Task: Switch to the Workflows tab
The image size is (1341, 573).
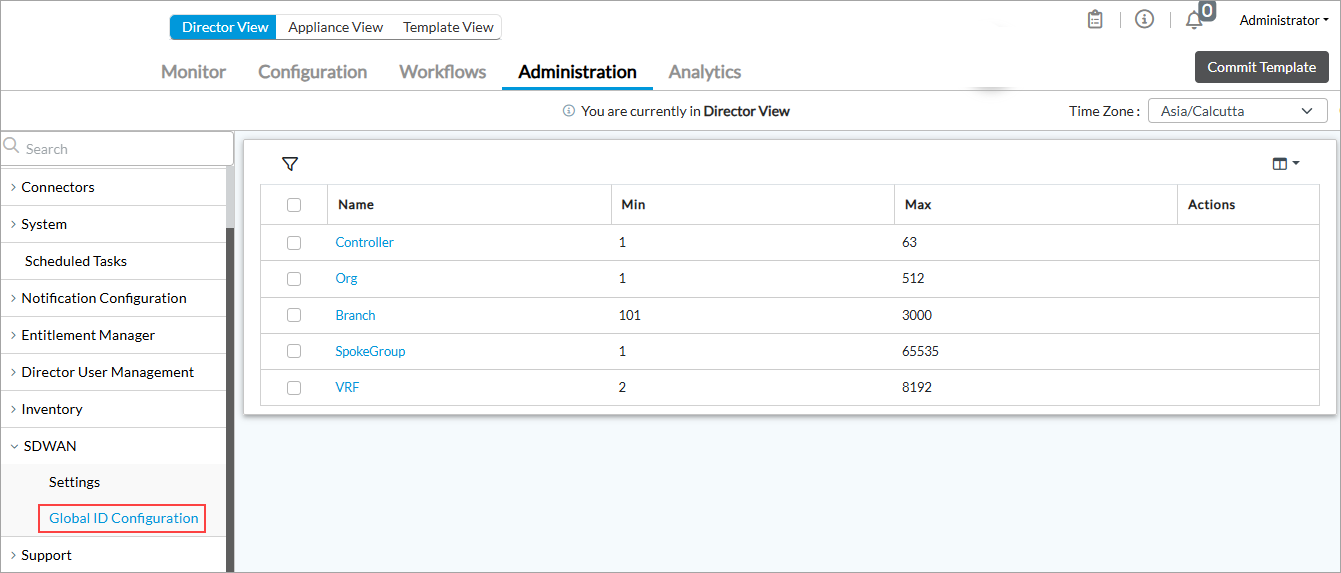Action: (443, 72)
